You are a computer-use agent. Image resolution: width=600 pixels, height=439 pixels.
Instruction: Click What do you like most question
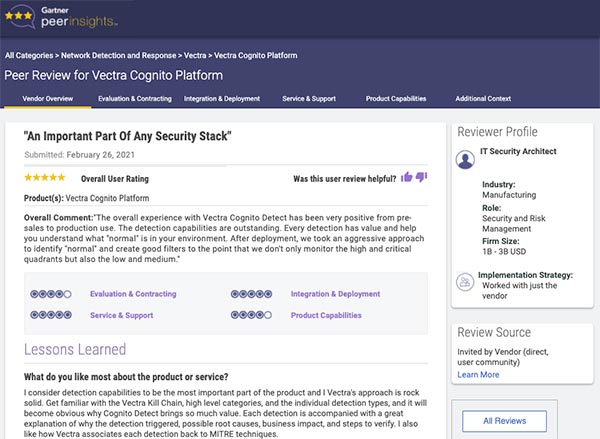[126, 377]
